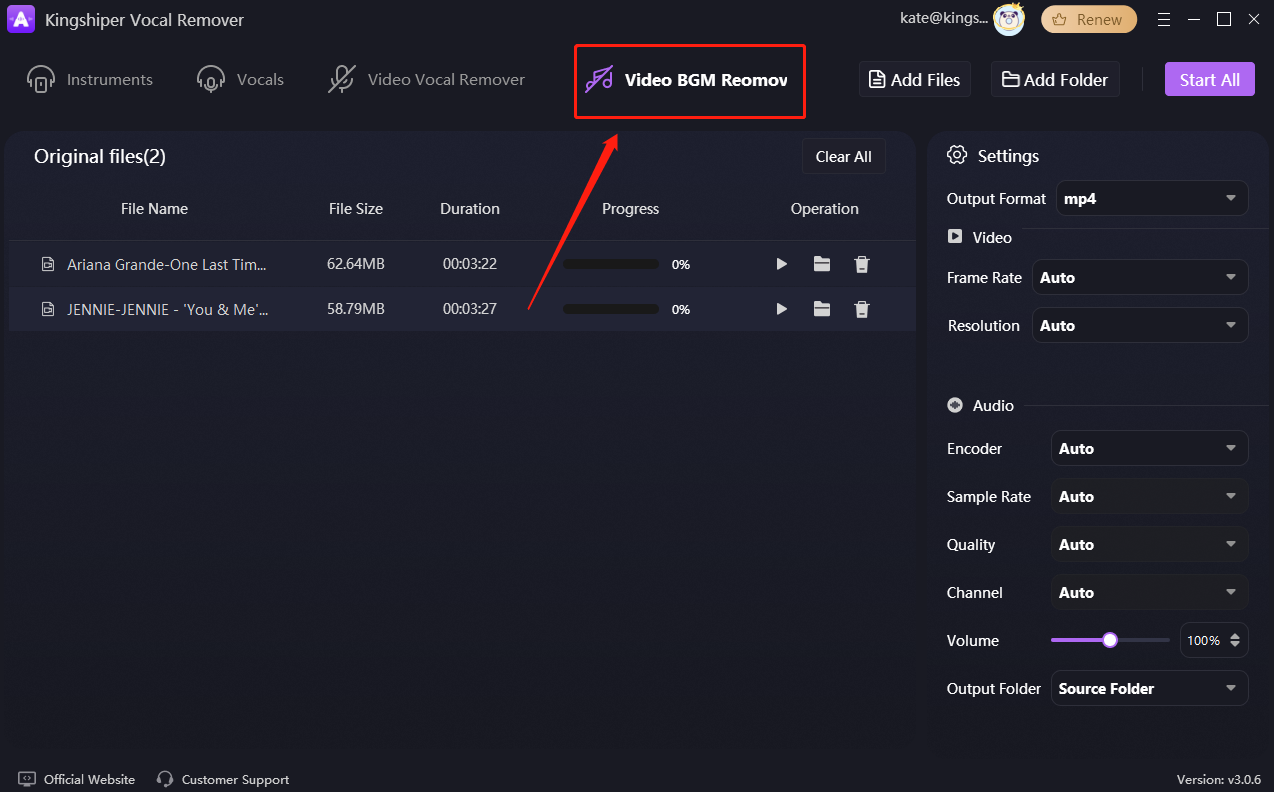Open the Sample Rate dropdown

click(x=1150, y=496)
